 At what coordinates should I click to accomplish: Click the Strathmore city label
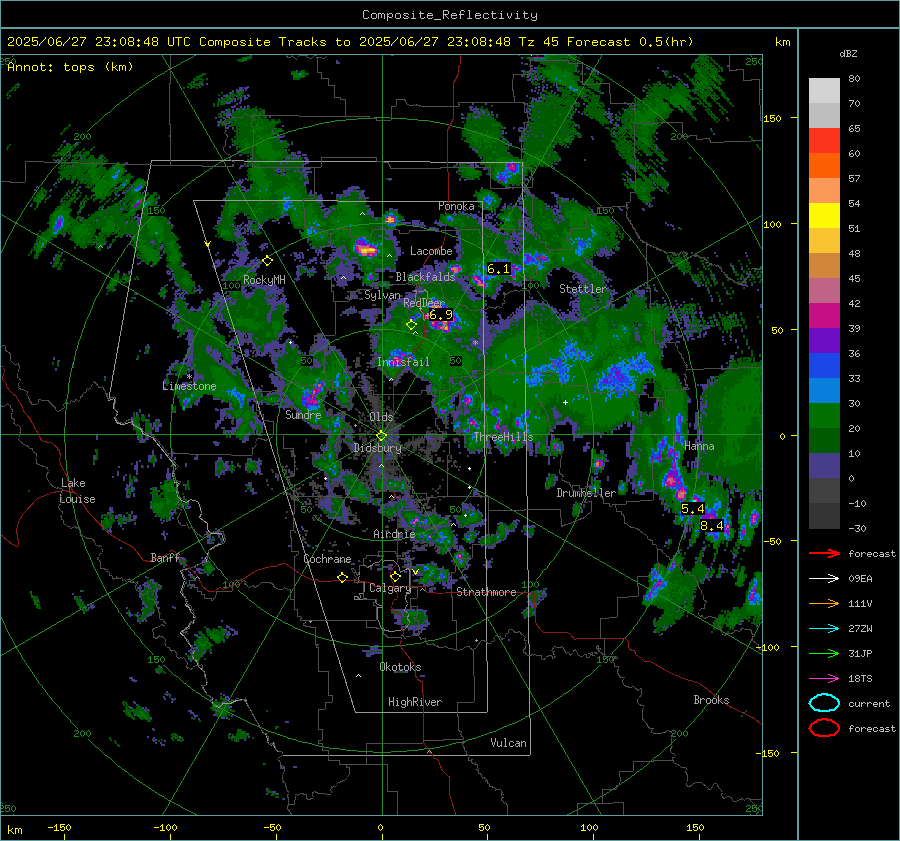coord(486,592)
